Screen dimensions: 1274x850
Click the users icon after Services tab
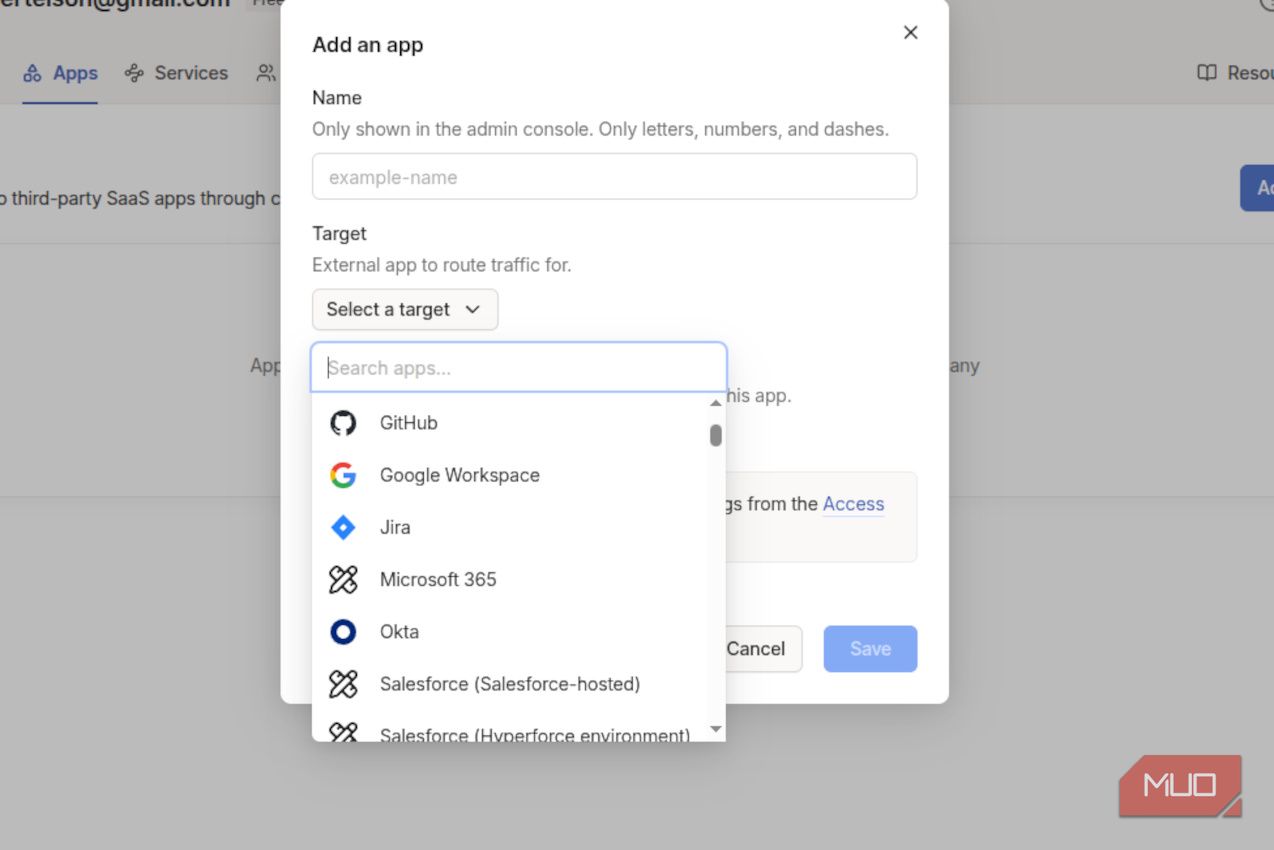coord(266,73)
